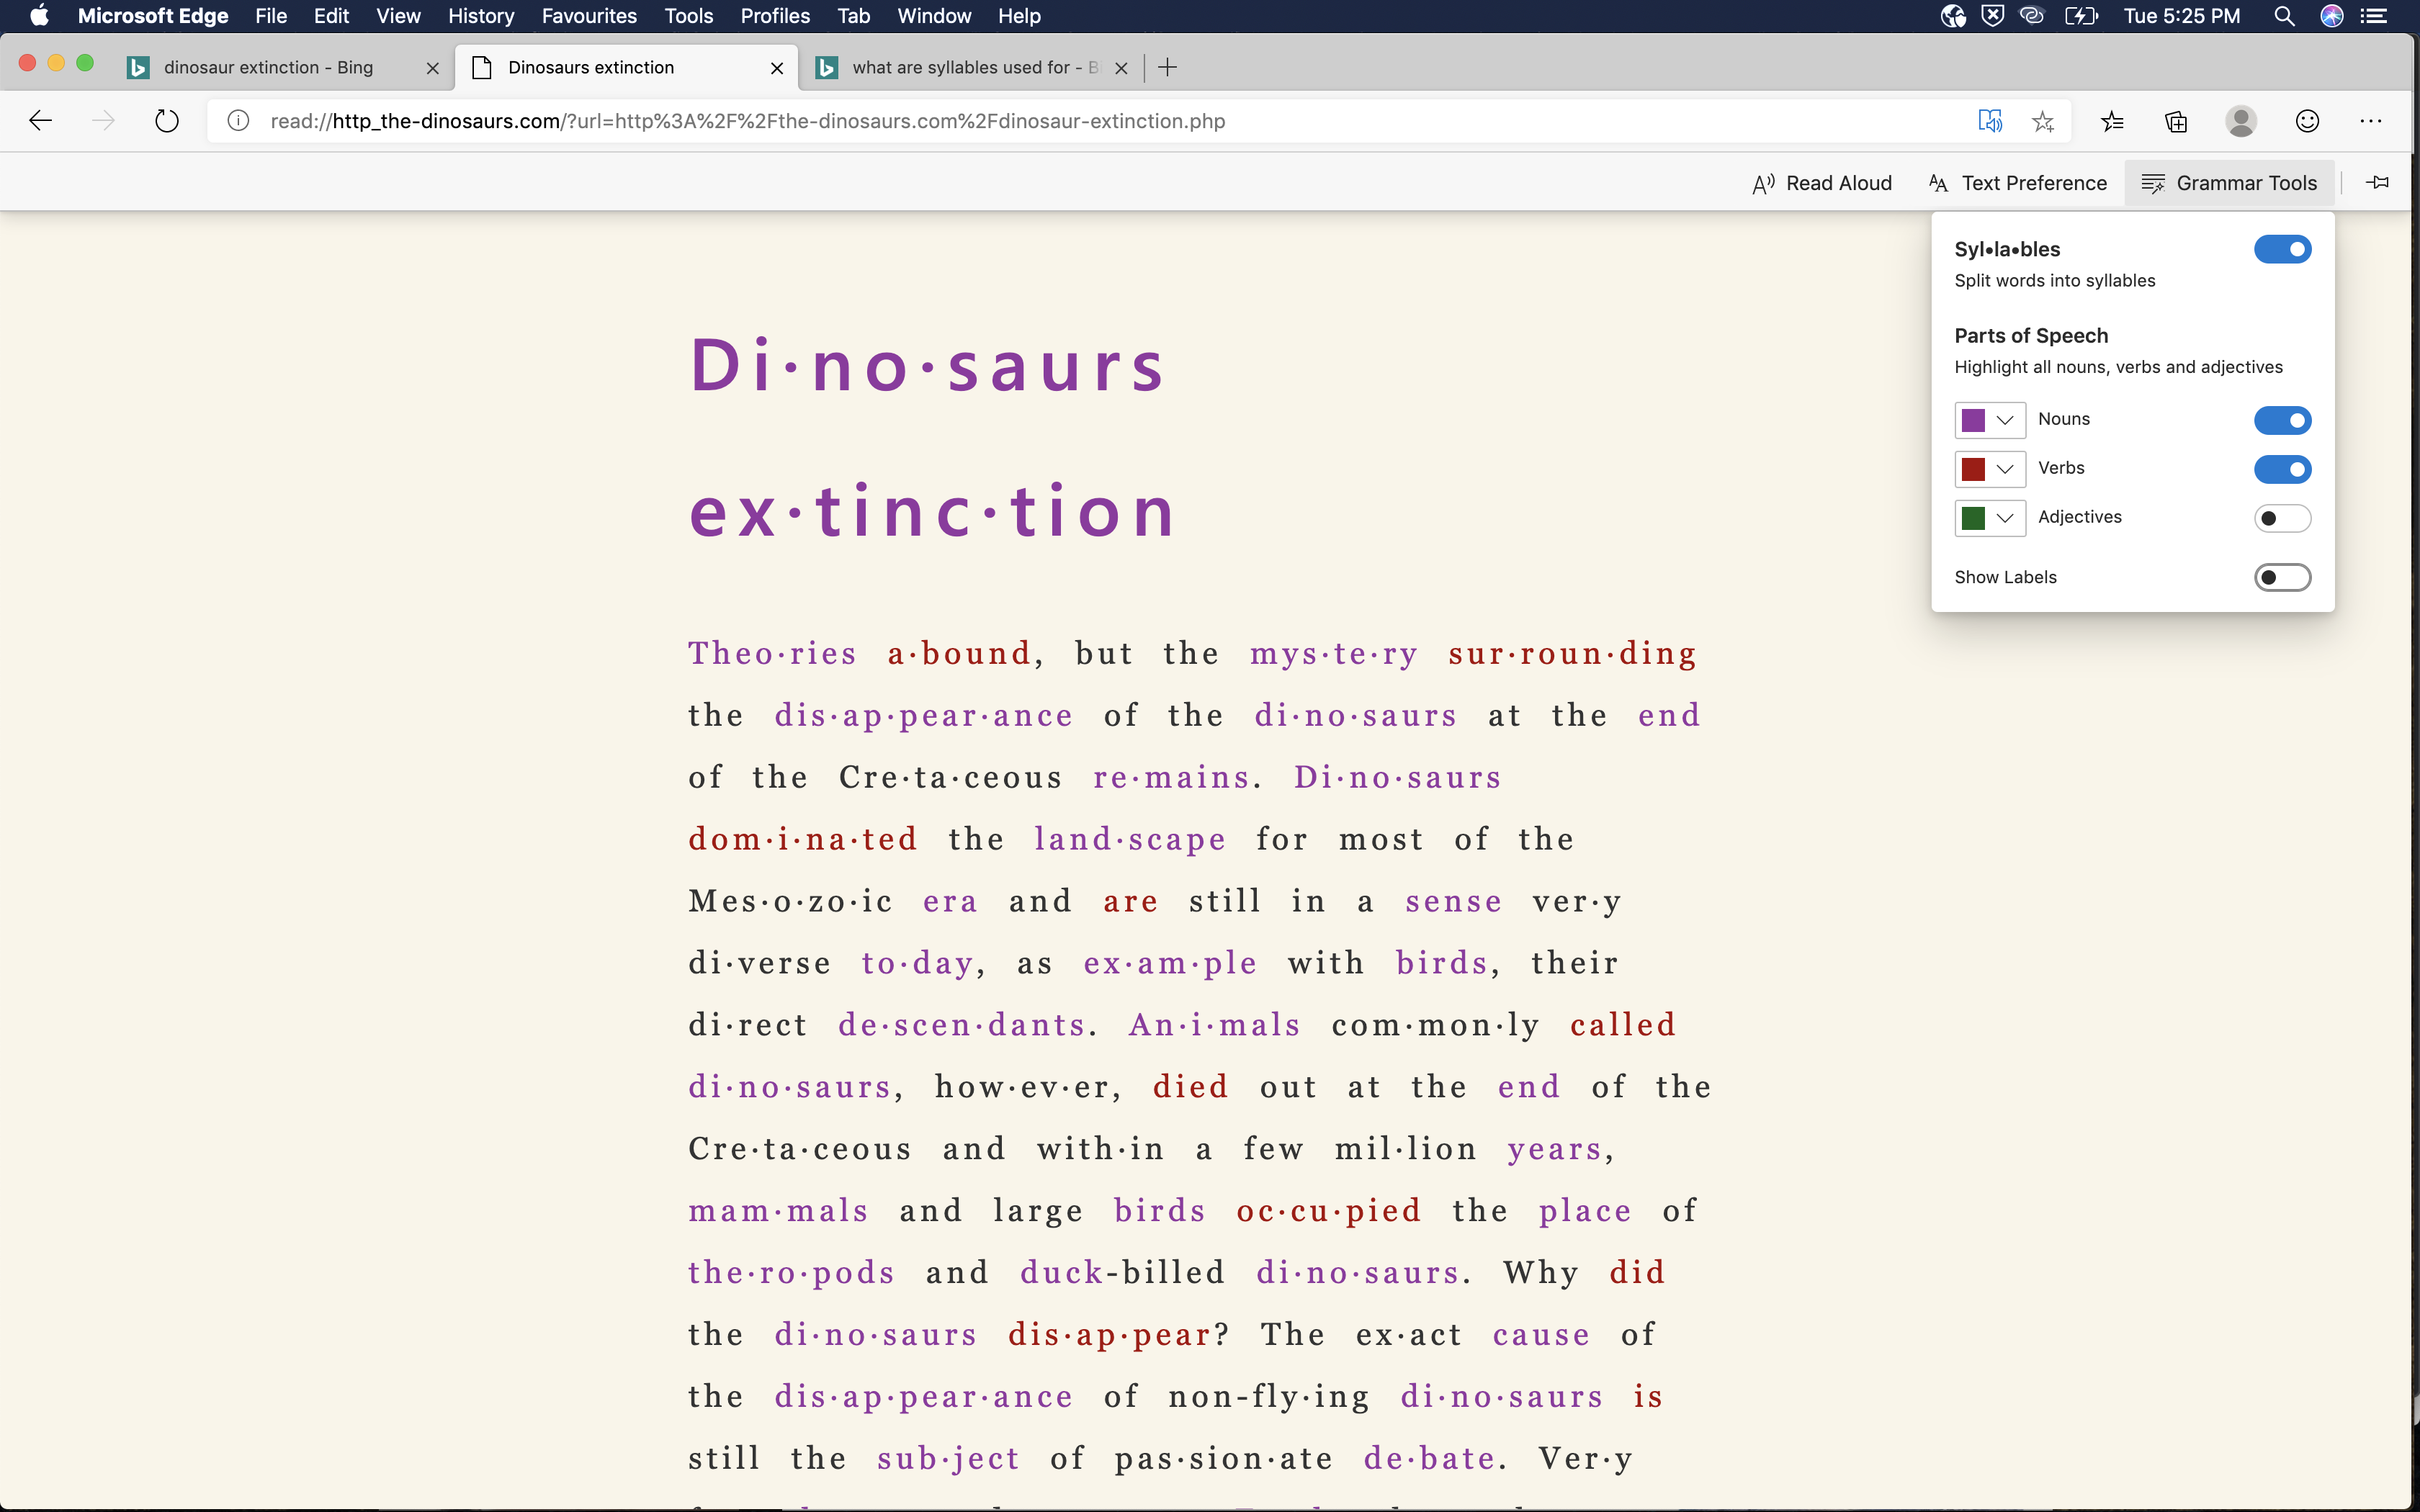The width and height of the screenshot is (2420, 1512).
Task: Click the site information icon in address bar
Action: pyautogui.click(x=238, y=121)
